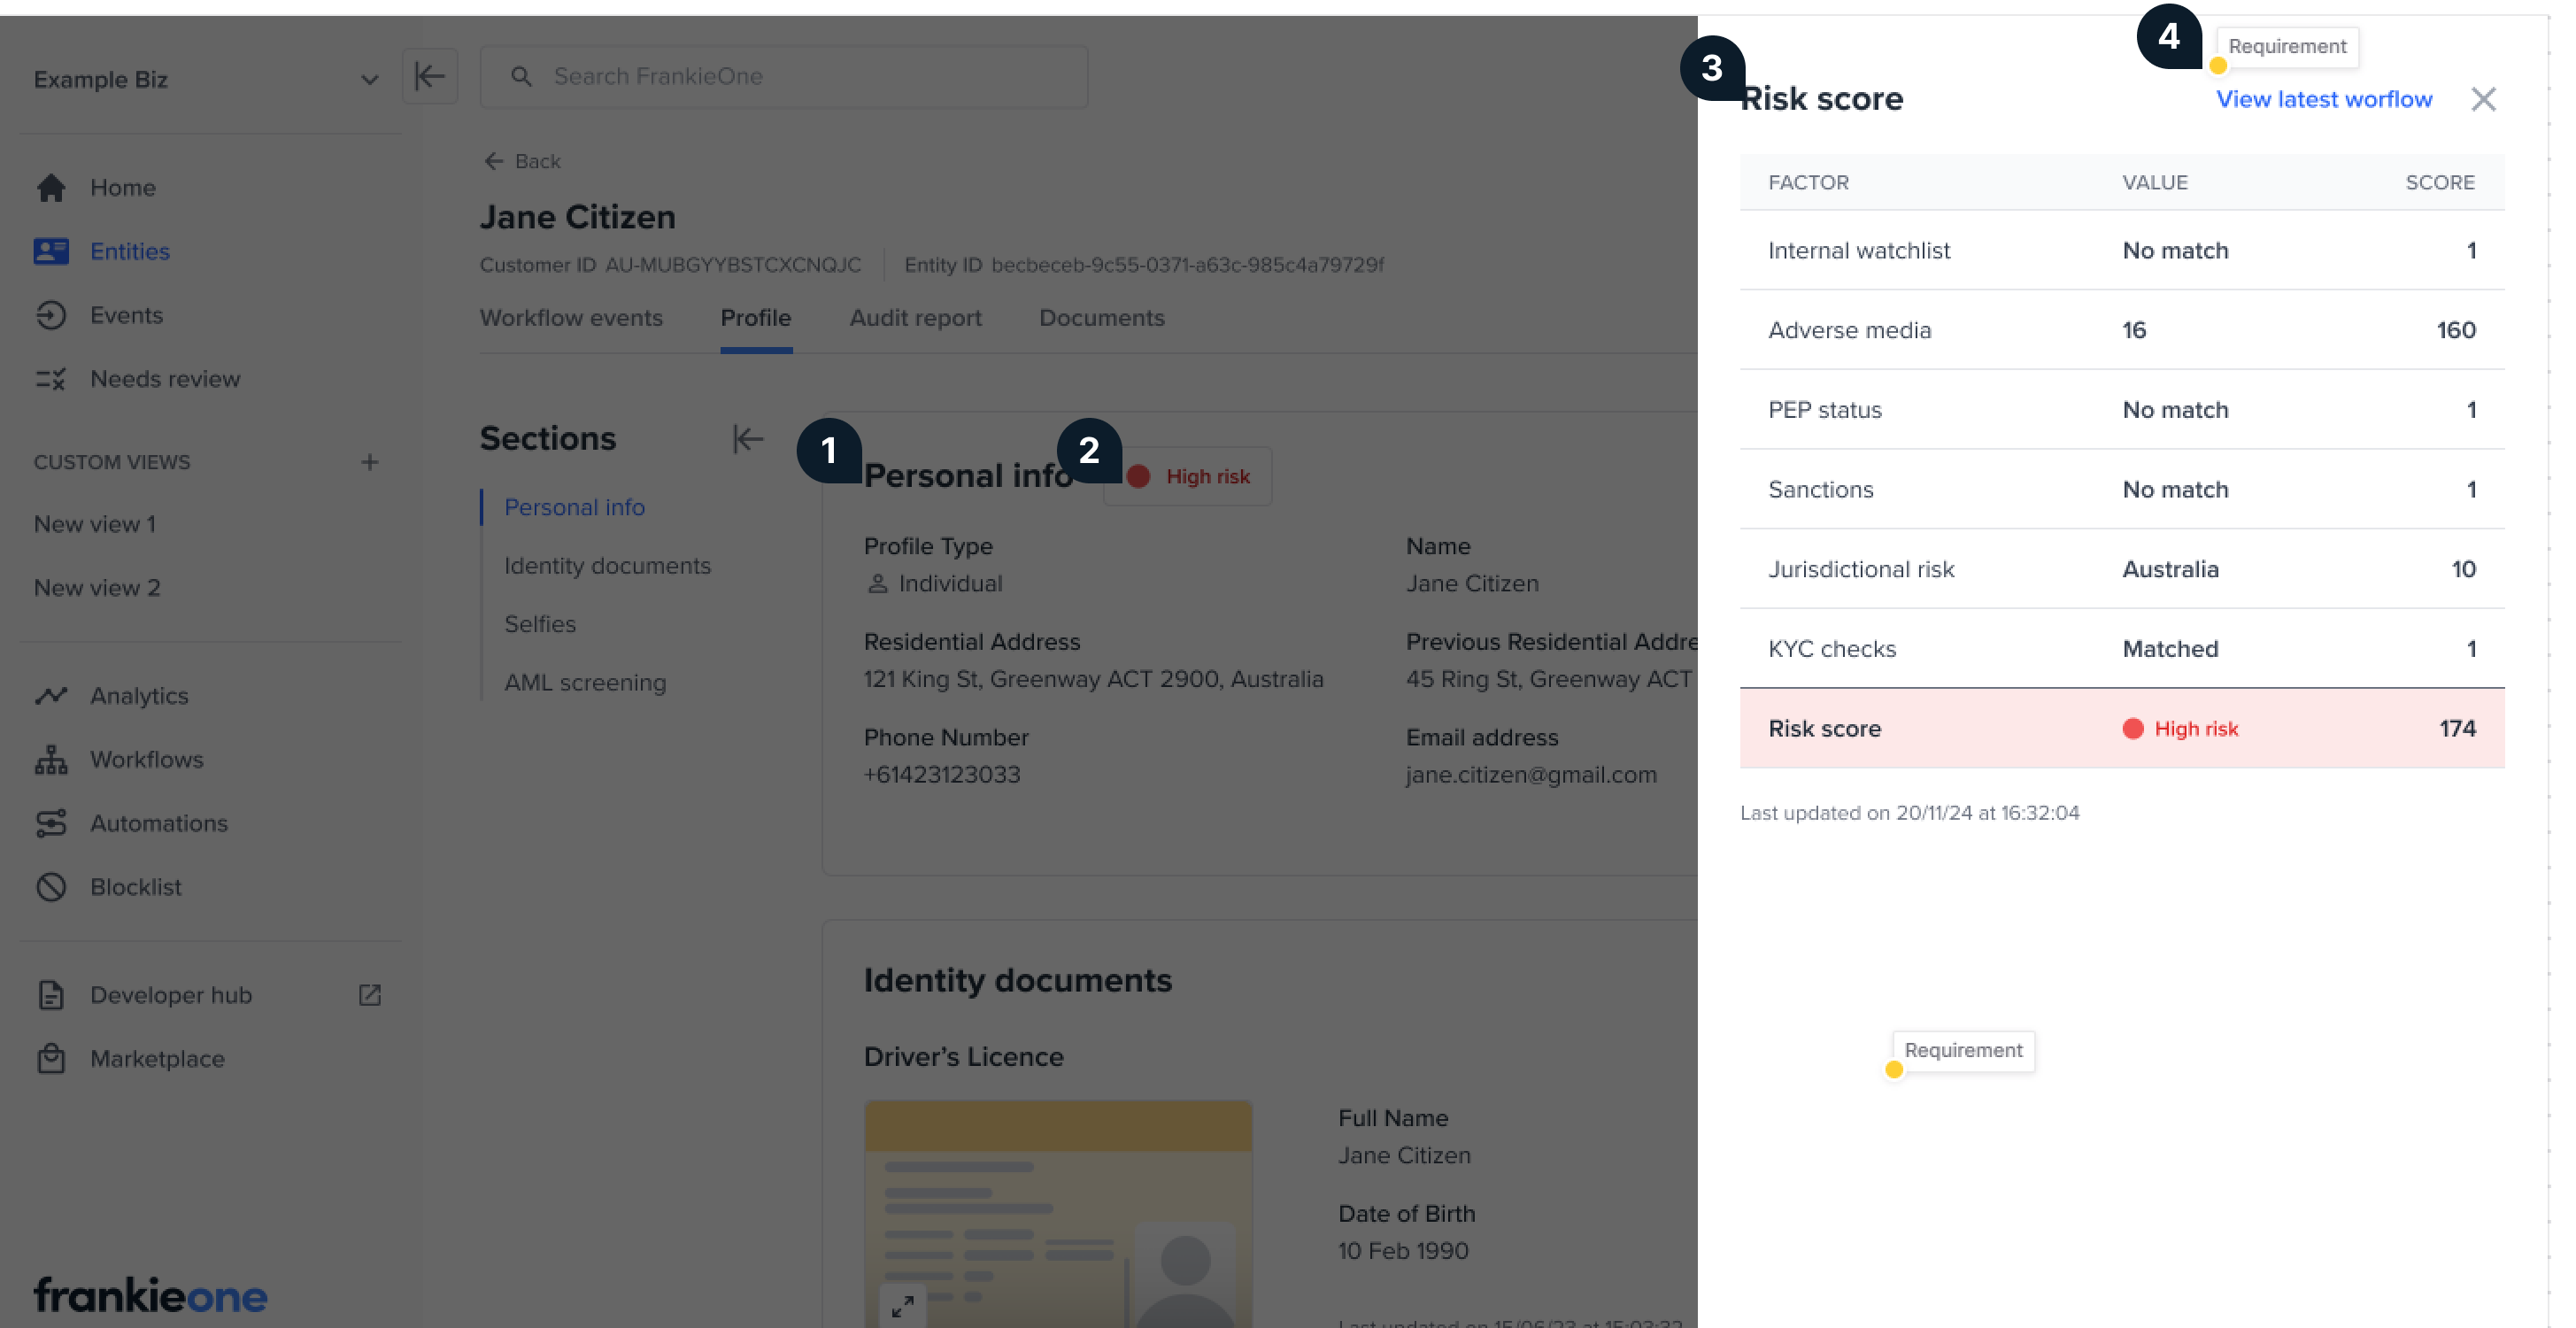Collapse the Sections panel arrow
The height and width of the screenshot is (1328, 2576).
click(748, 439)
